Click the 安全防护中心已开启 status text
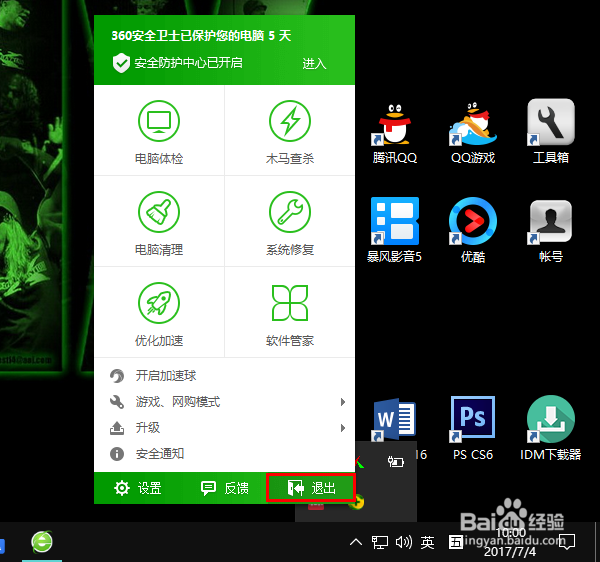The height and width of the screenshot is (562, 600). tap(188, 63)
